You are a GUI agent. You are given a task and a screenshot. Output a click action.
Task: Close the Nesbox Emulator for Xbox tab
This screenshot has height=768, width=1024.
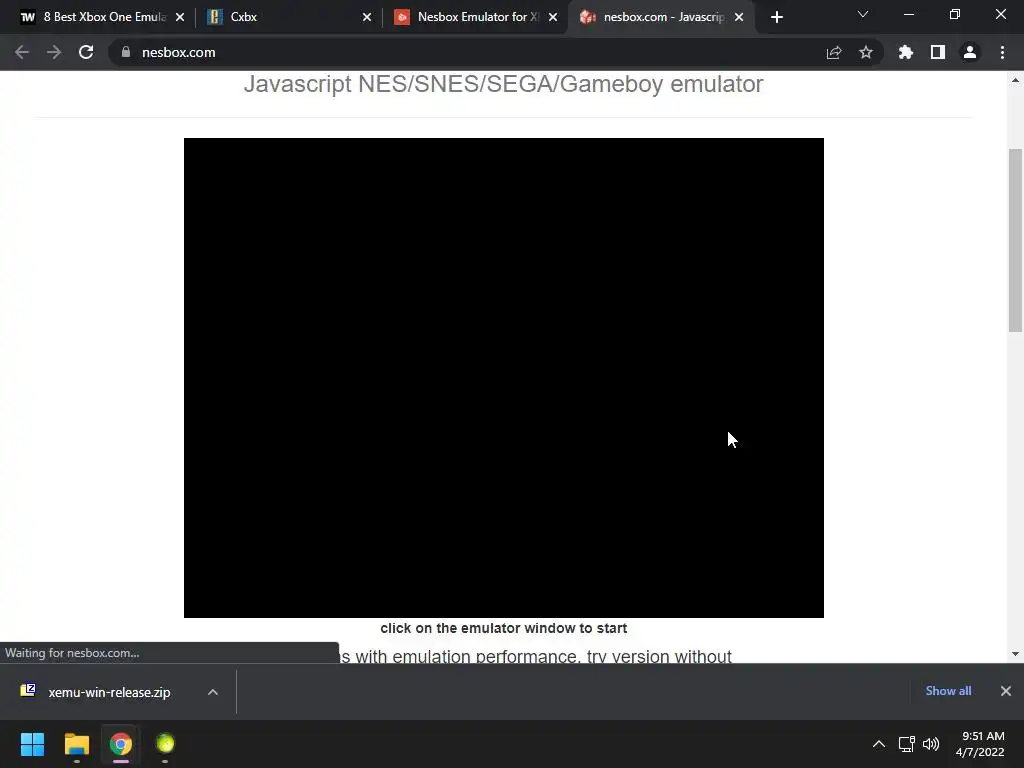coord(553,17)
